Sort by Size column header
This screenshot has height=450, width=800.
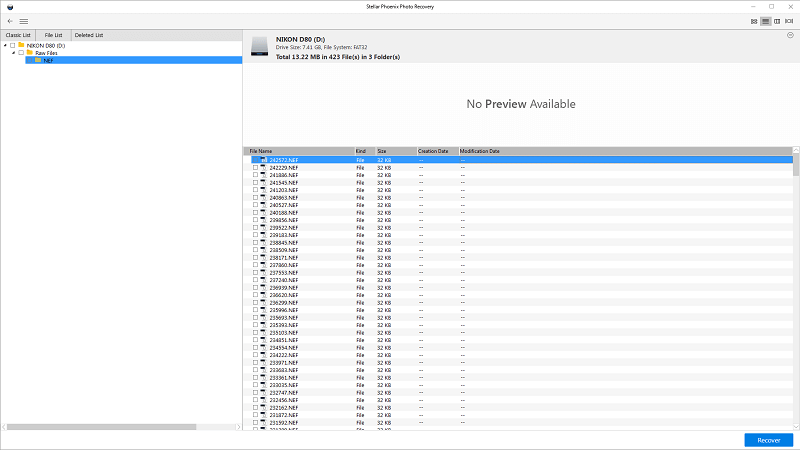396,151
